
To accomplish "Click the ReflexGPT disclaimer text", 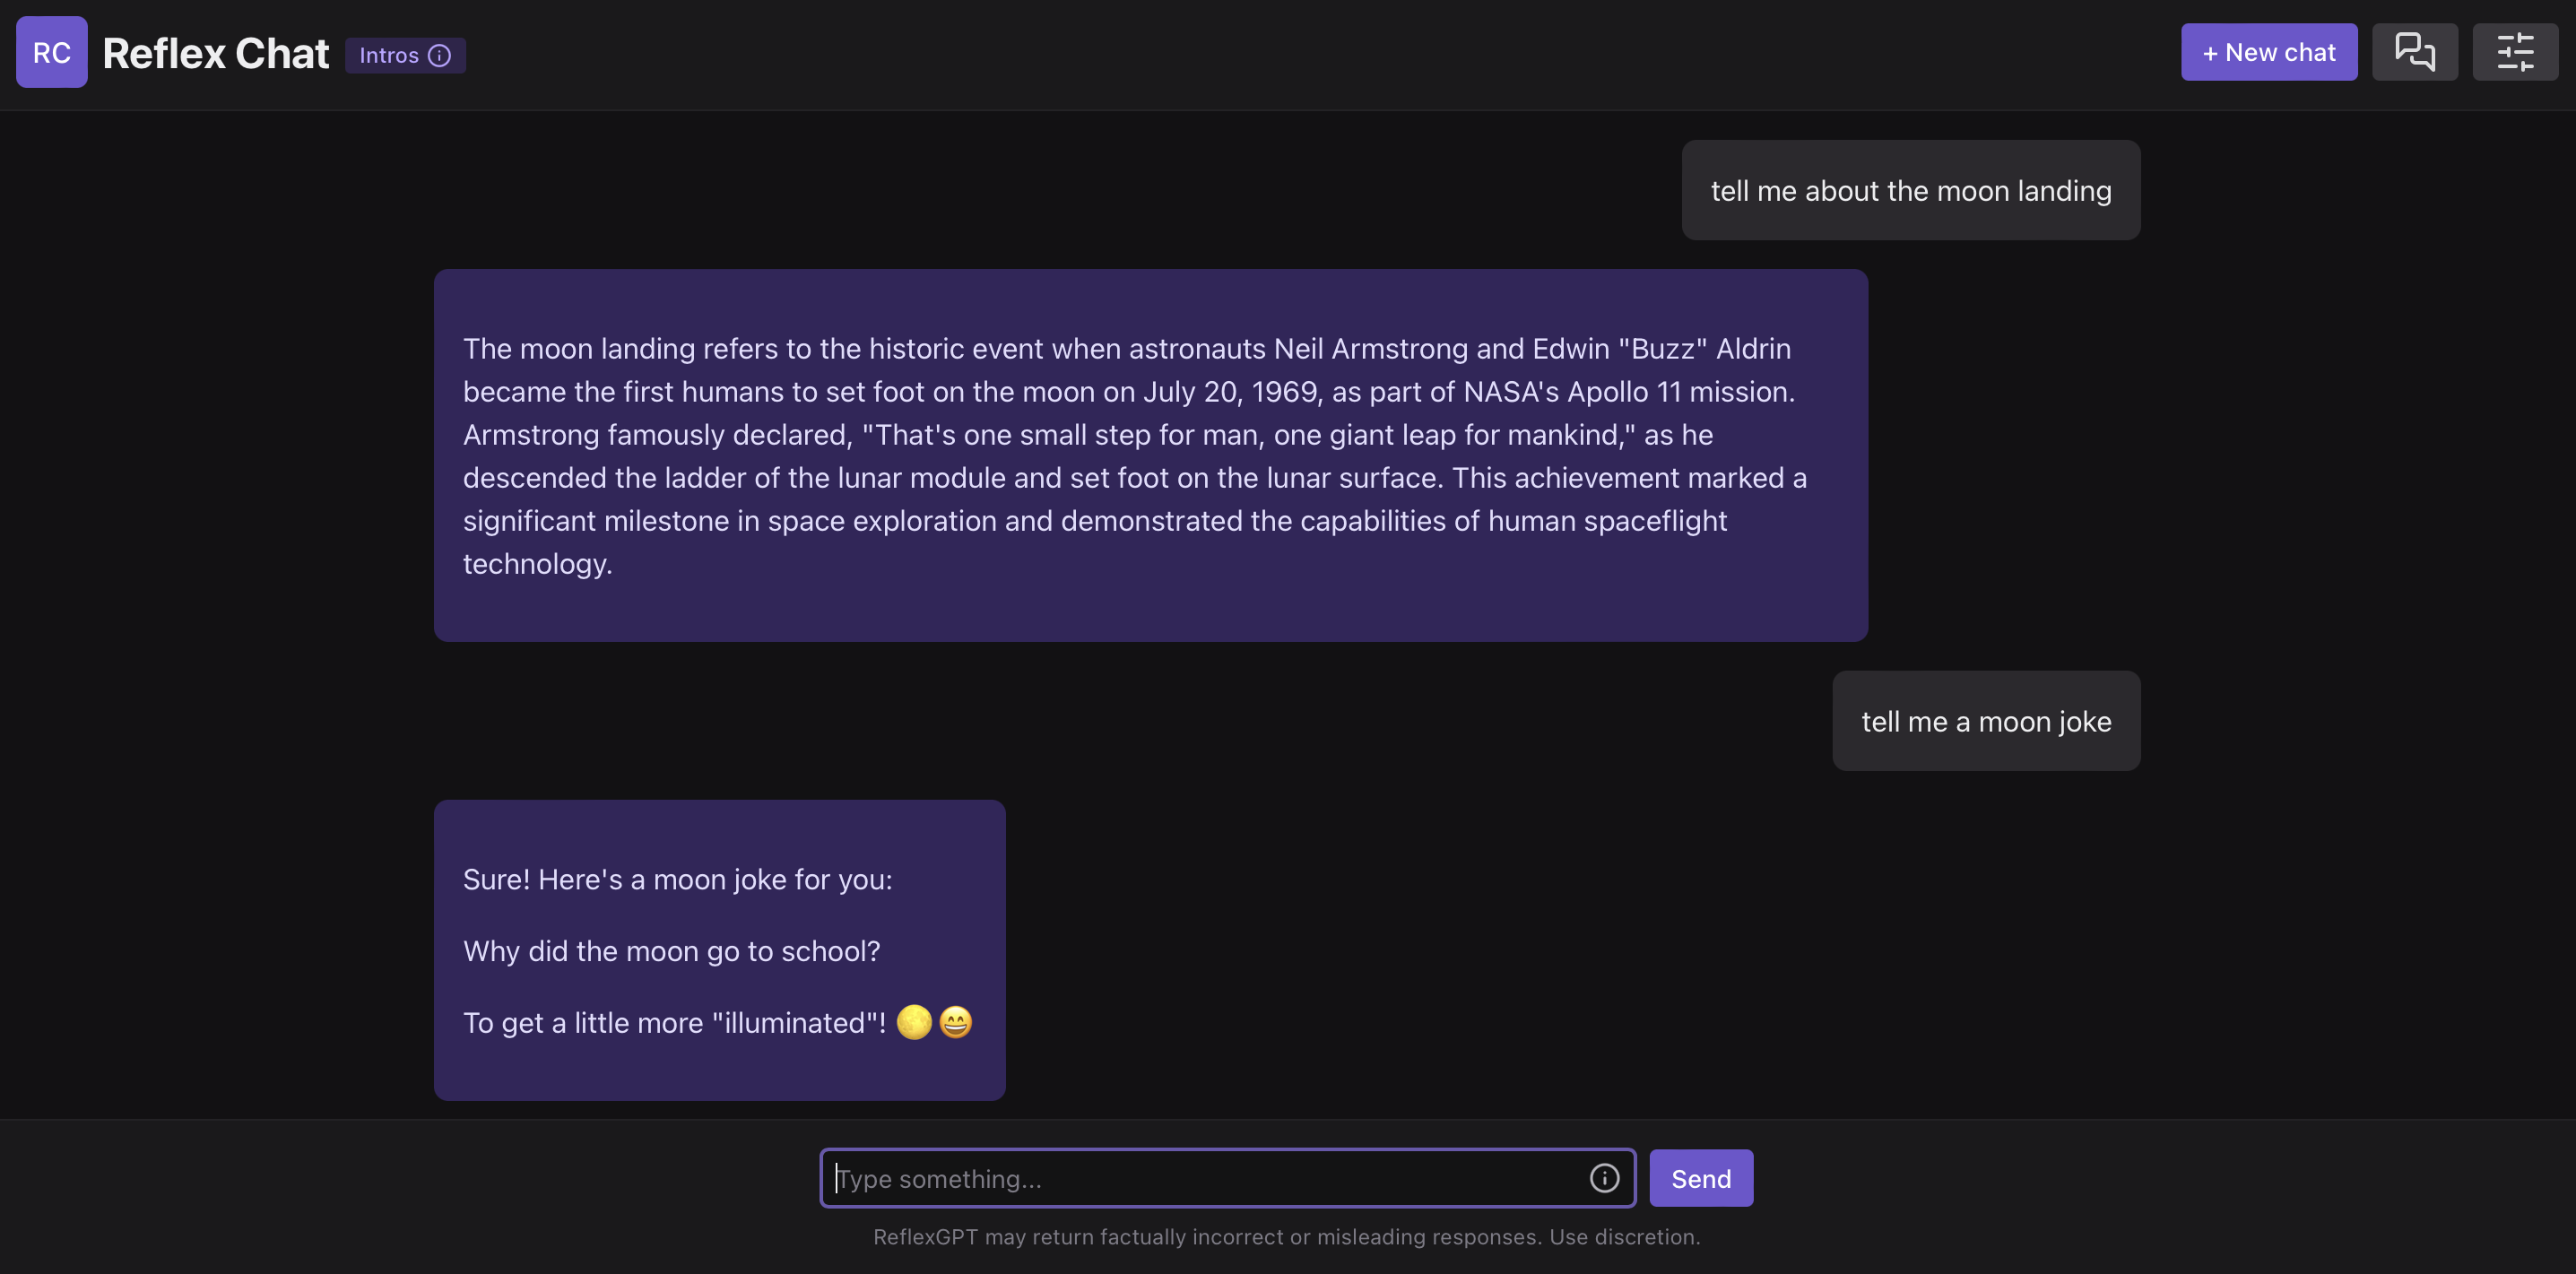I will (1286, 1237).
